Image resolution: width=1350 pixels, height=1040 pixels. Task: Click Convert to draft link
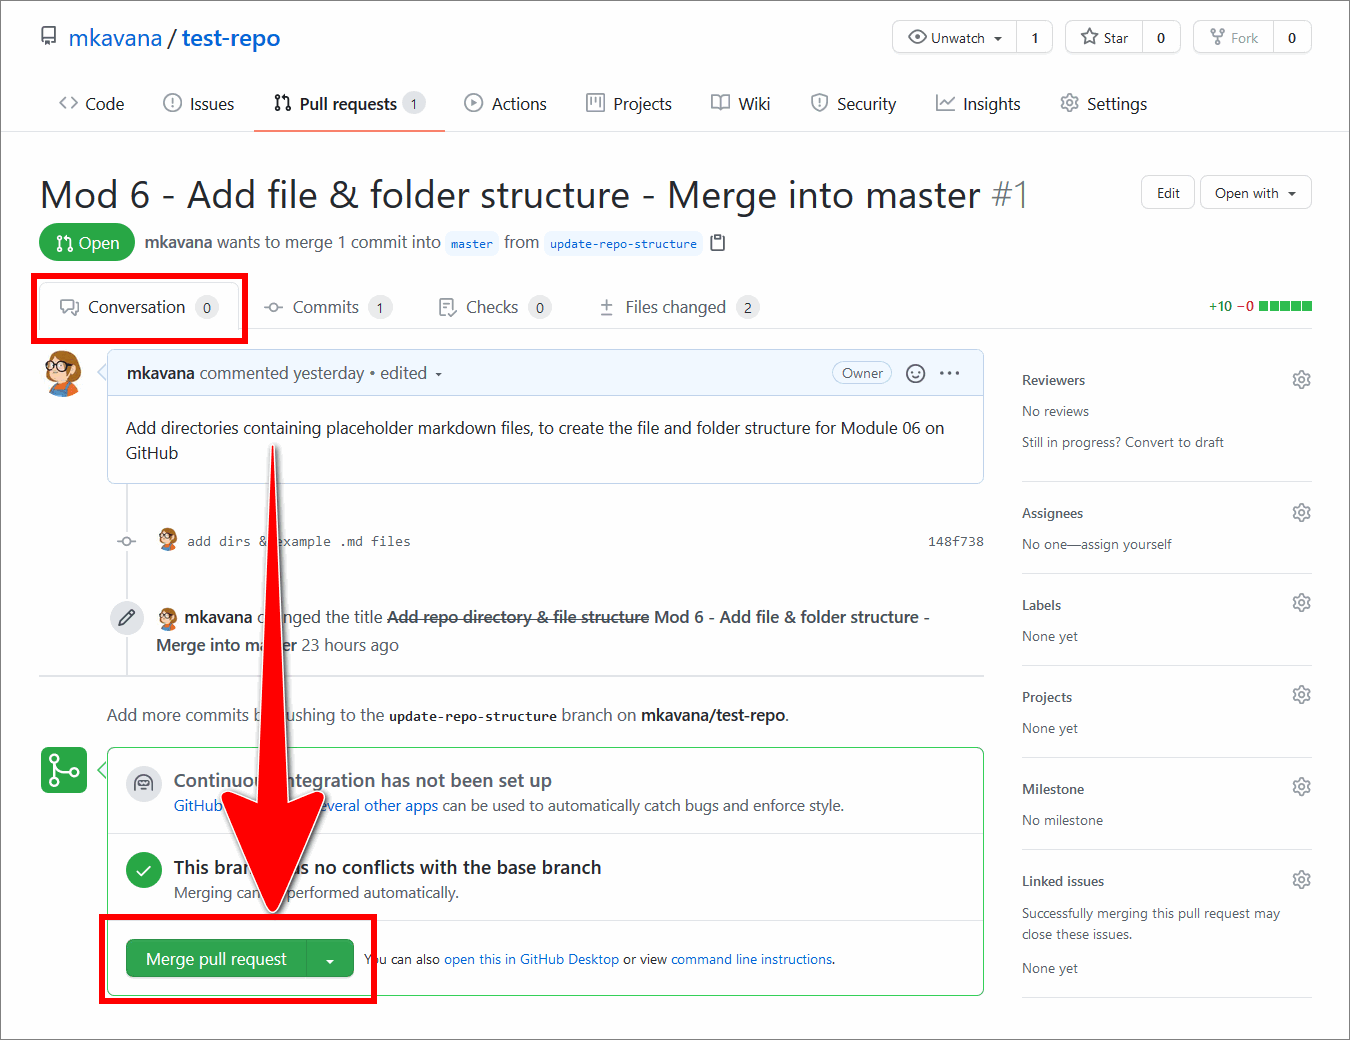point(1174,442)
